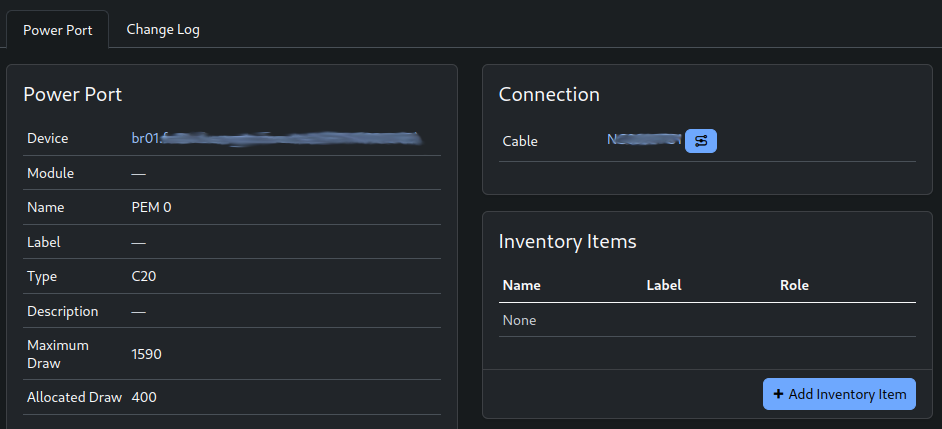Click the Module field label

click(50, 173)
